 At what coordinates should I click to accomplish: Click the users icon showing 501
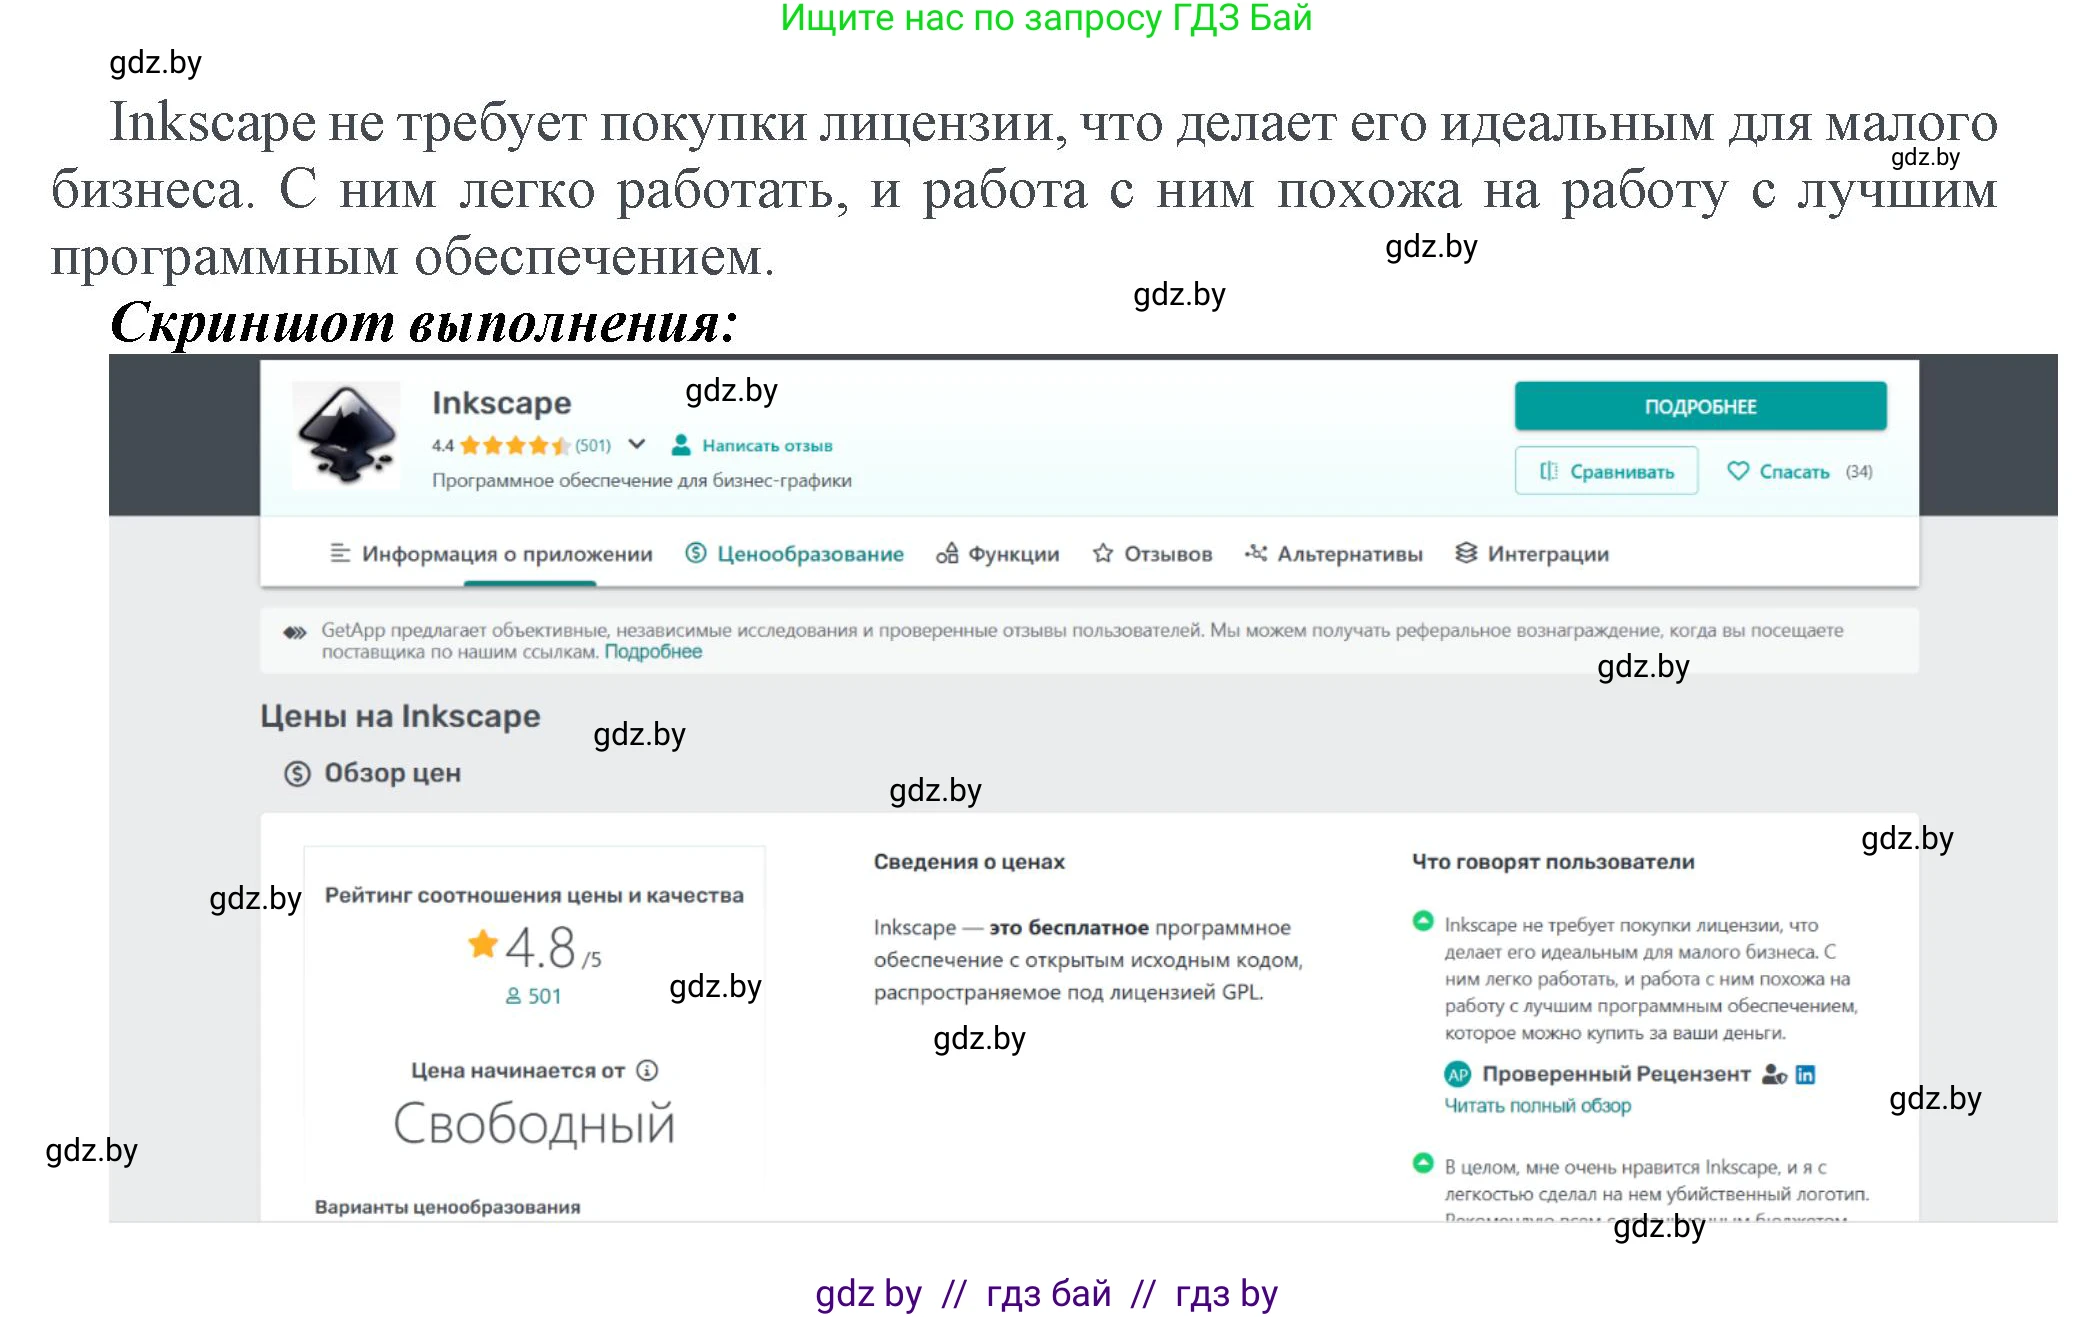tap(513, 995)
